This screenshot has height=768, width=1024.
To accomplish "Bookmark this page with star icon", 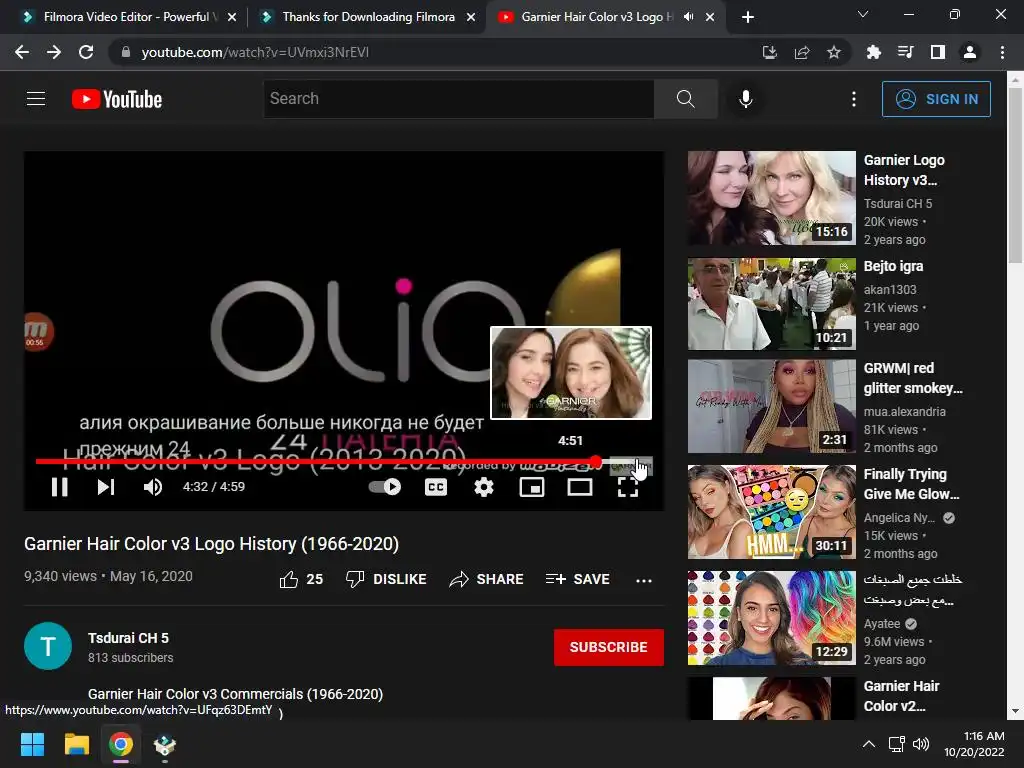I will click(x=834, y=52).
